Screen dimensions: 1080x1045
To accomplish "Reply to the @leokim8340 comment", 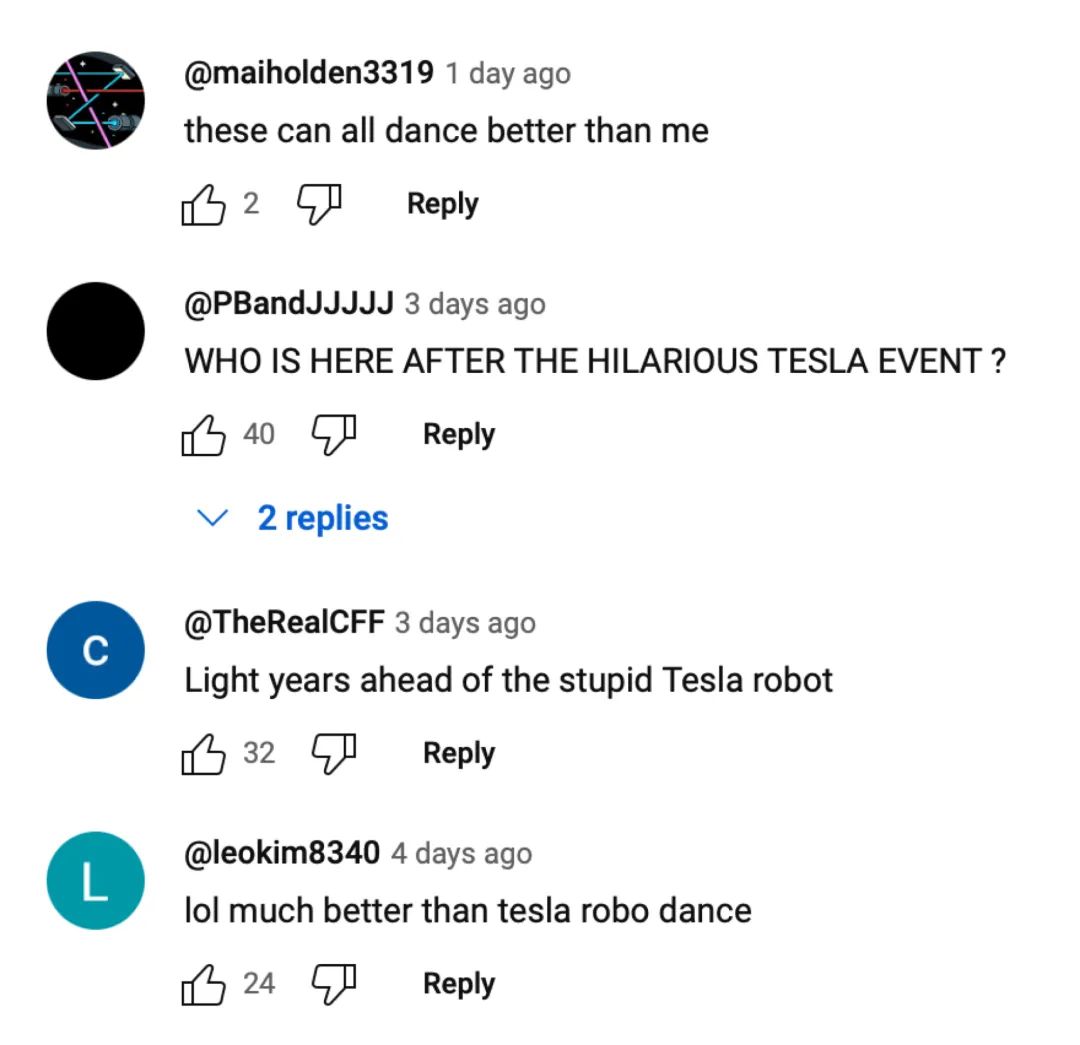I will 459,984.
